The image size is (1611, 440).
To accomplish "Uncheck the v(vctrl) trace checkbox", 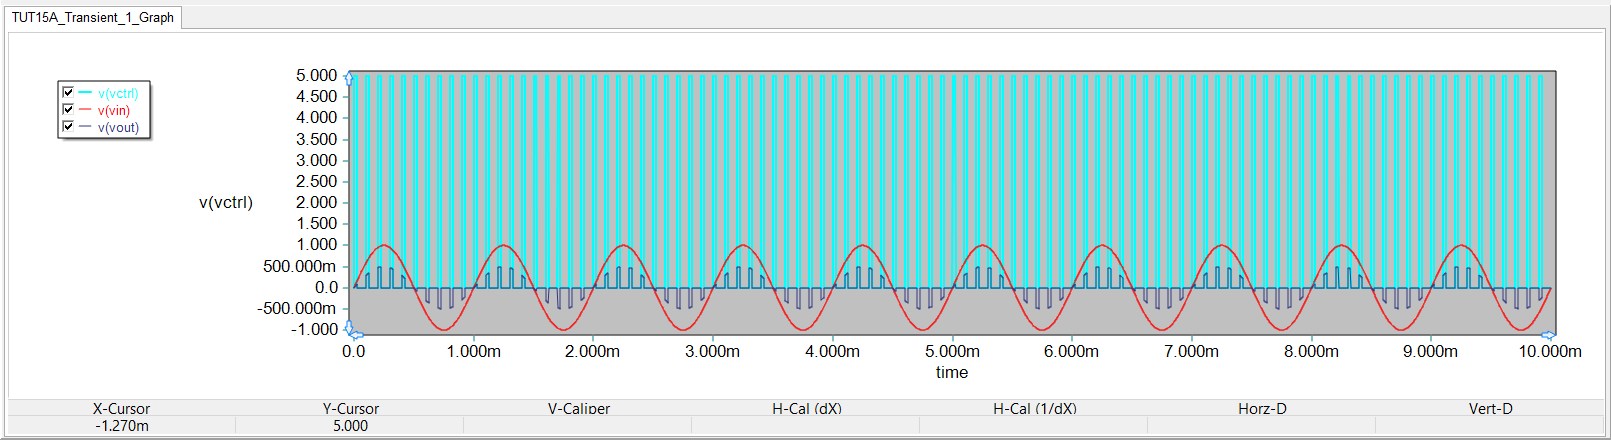I will [68, 92].
